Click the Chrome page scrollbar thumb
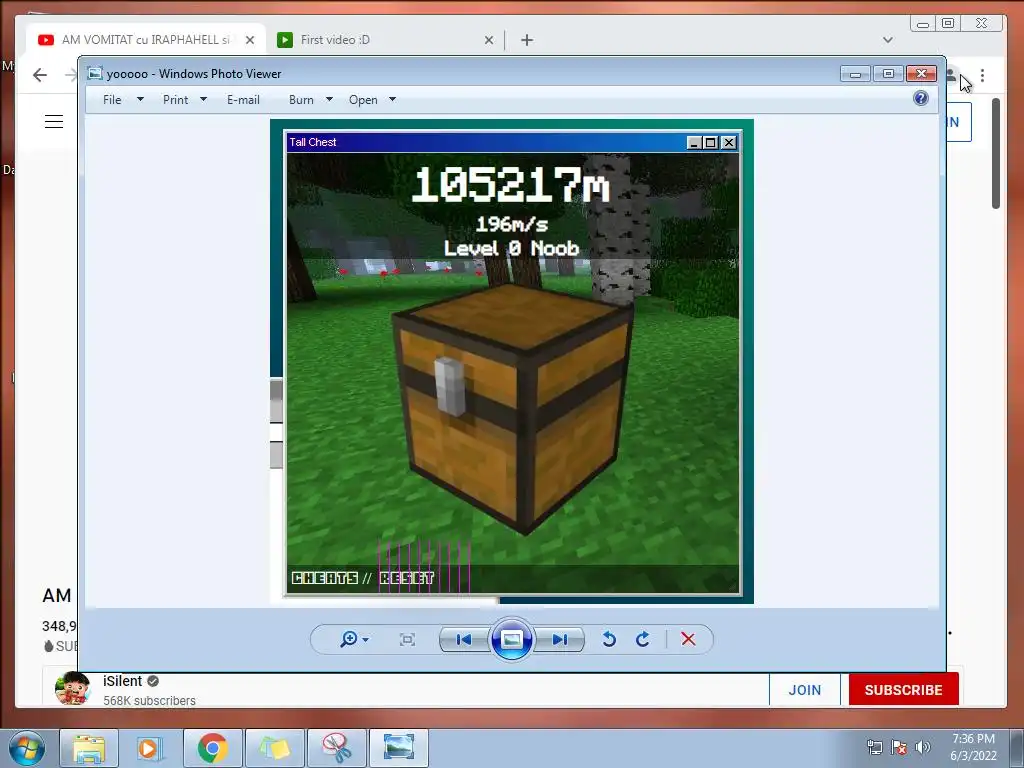This screenshot has height=768, width=1024. (x=996, y=153)
